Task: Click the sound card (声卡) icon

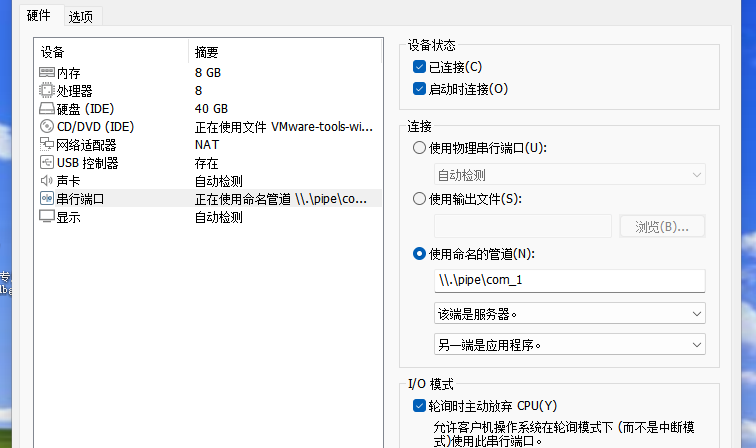Action: (x=47, y=181)
